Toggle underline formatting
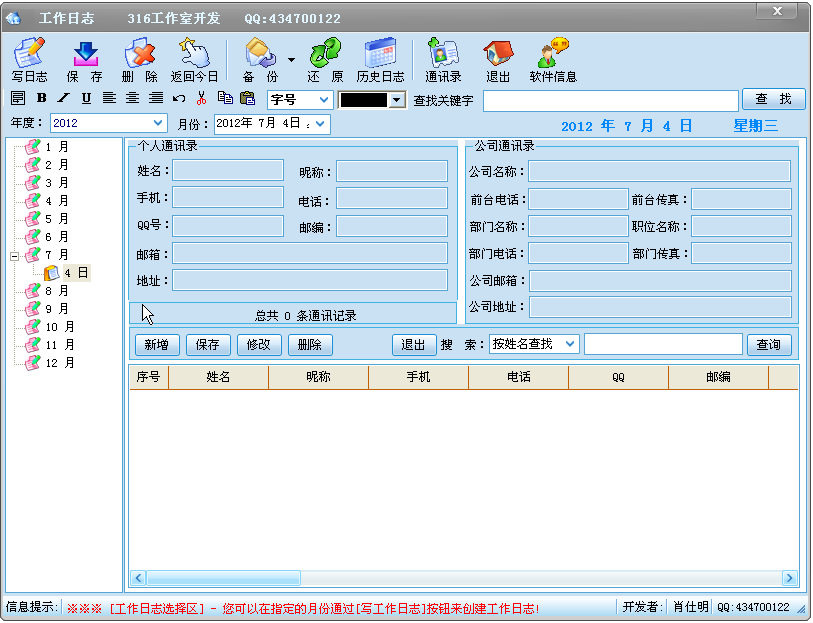This screenshot has height=623, width=813. 84,97
